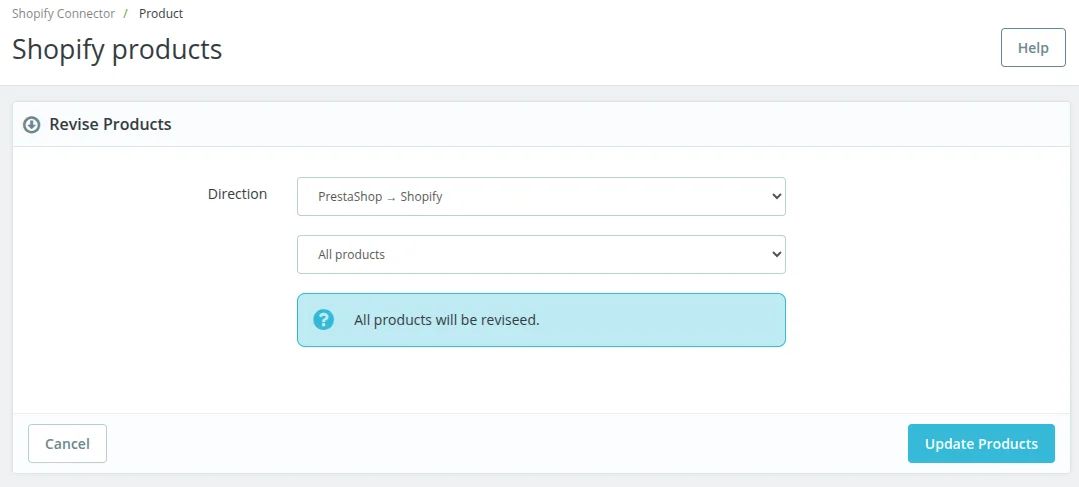Click the Revise Products circled arrow icon
The width and height of the screenshot is (1079, 487).
pyautogui.click(x=32, y=125)
